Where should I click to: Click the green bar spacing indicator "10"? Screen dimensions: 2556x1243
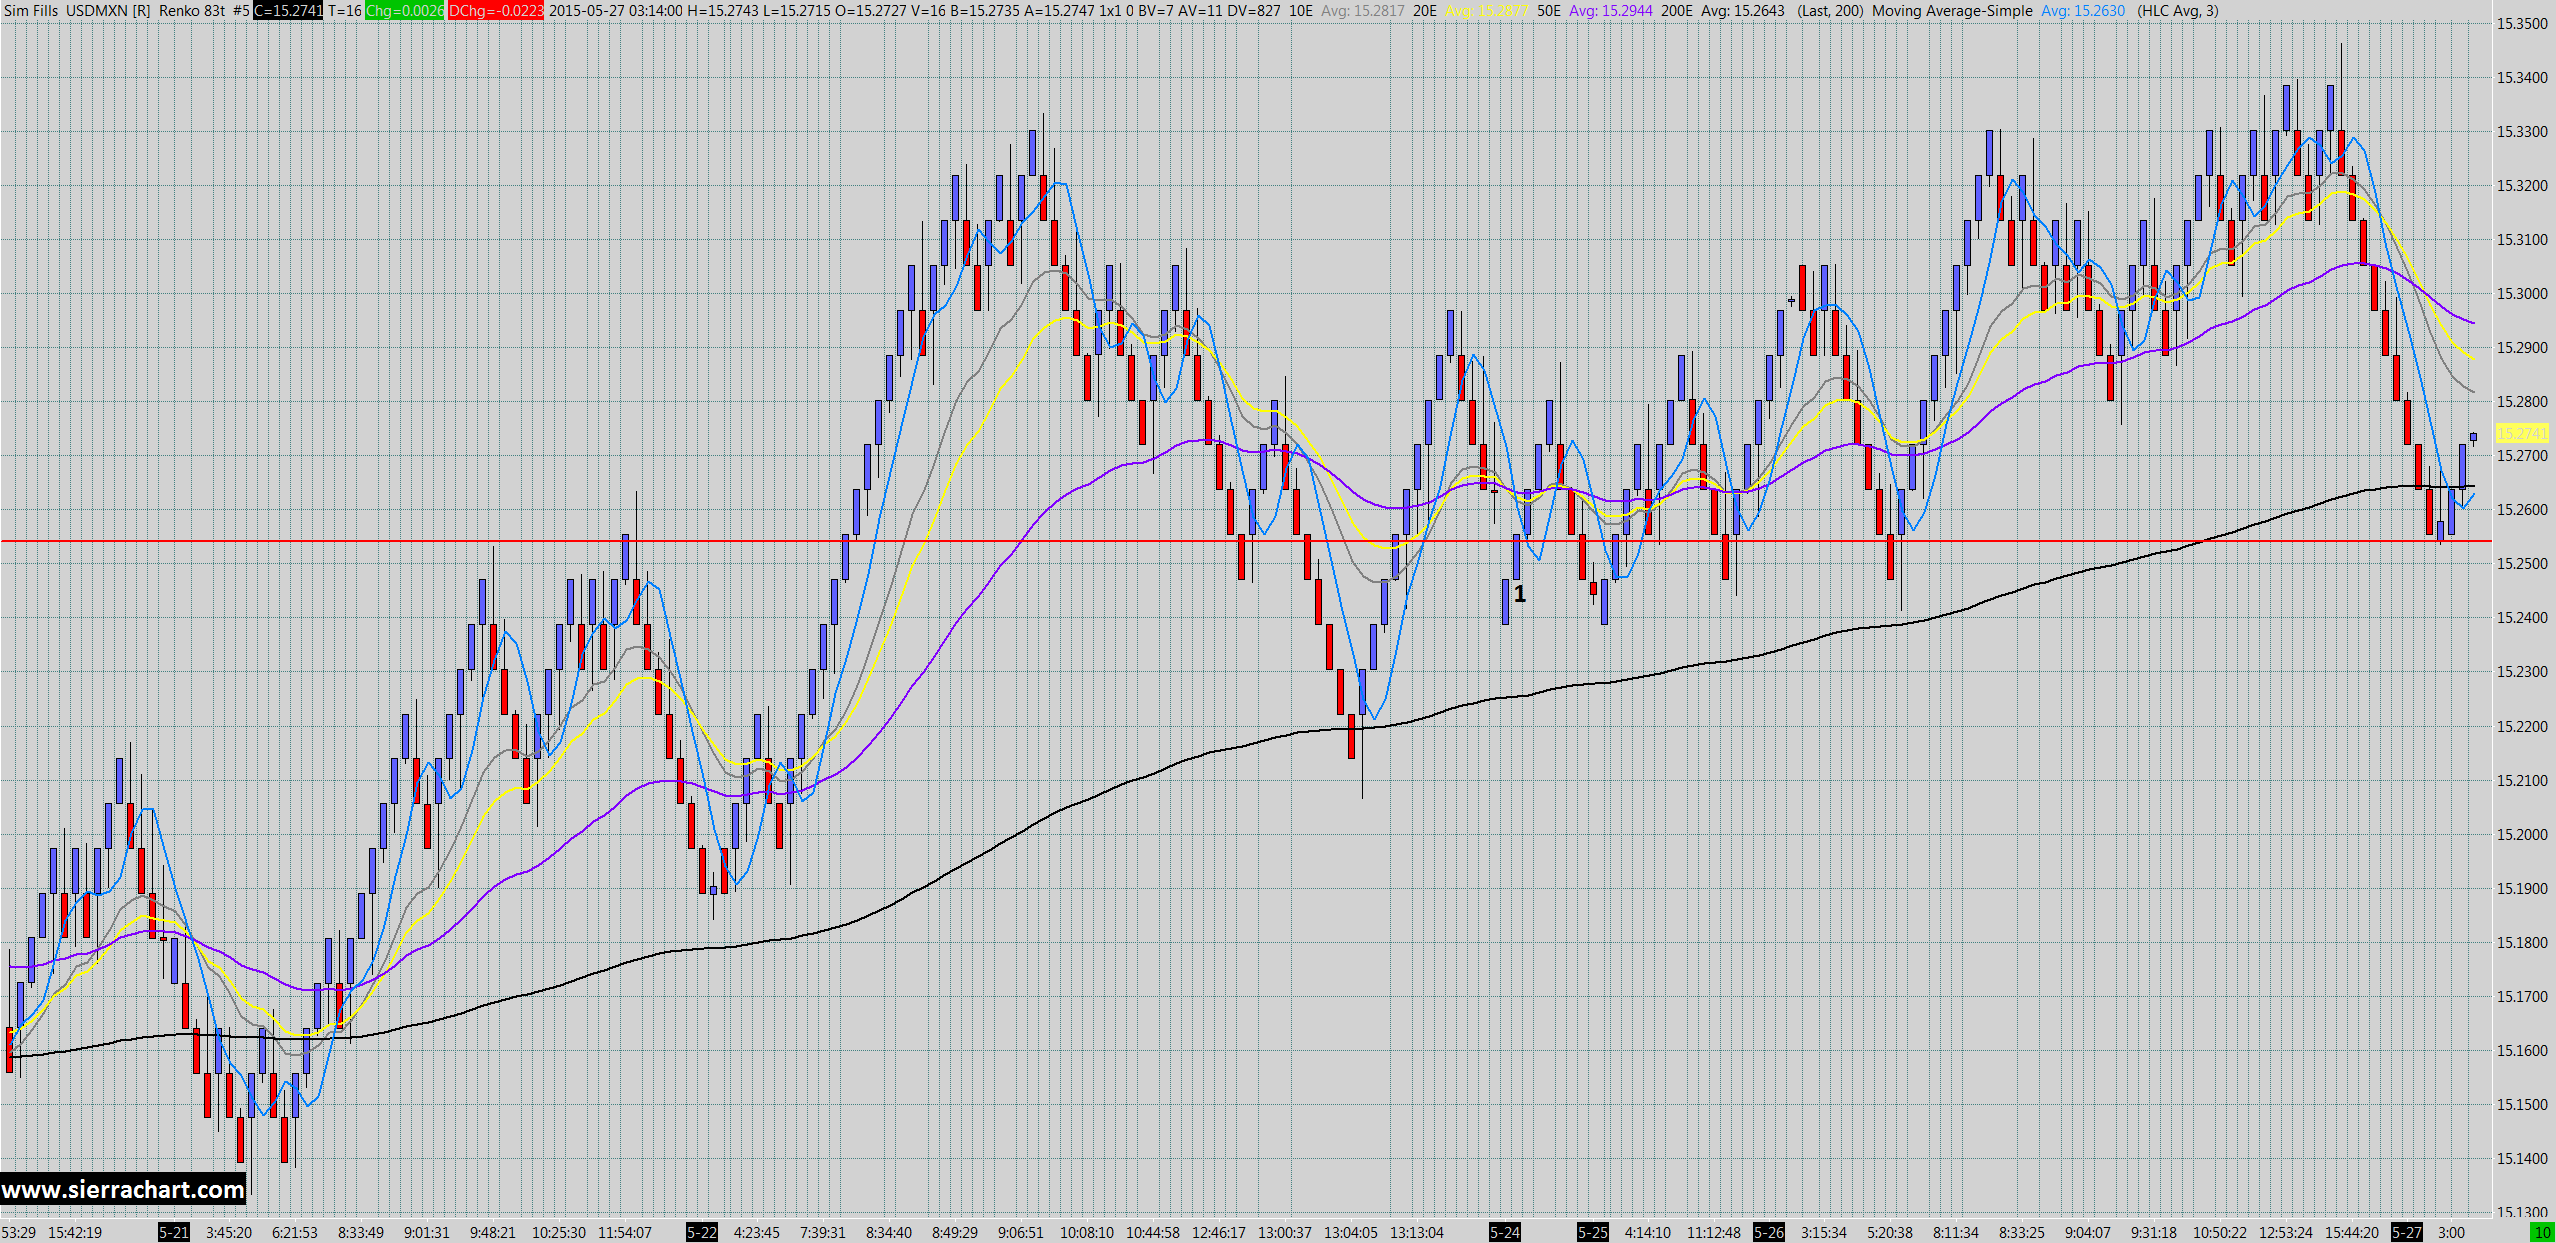(2541, 1232)
